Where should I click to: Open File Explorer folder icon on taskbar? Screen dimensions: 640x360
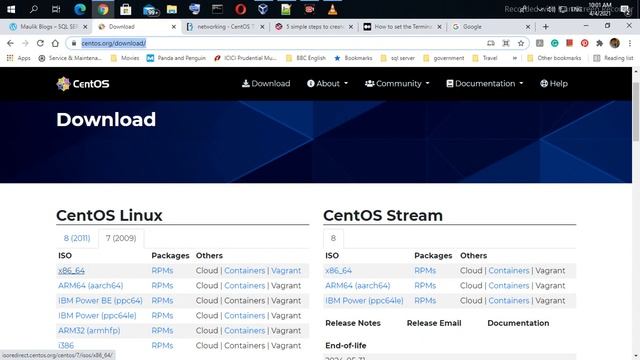[172, 9]
